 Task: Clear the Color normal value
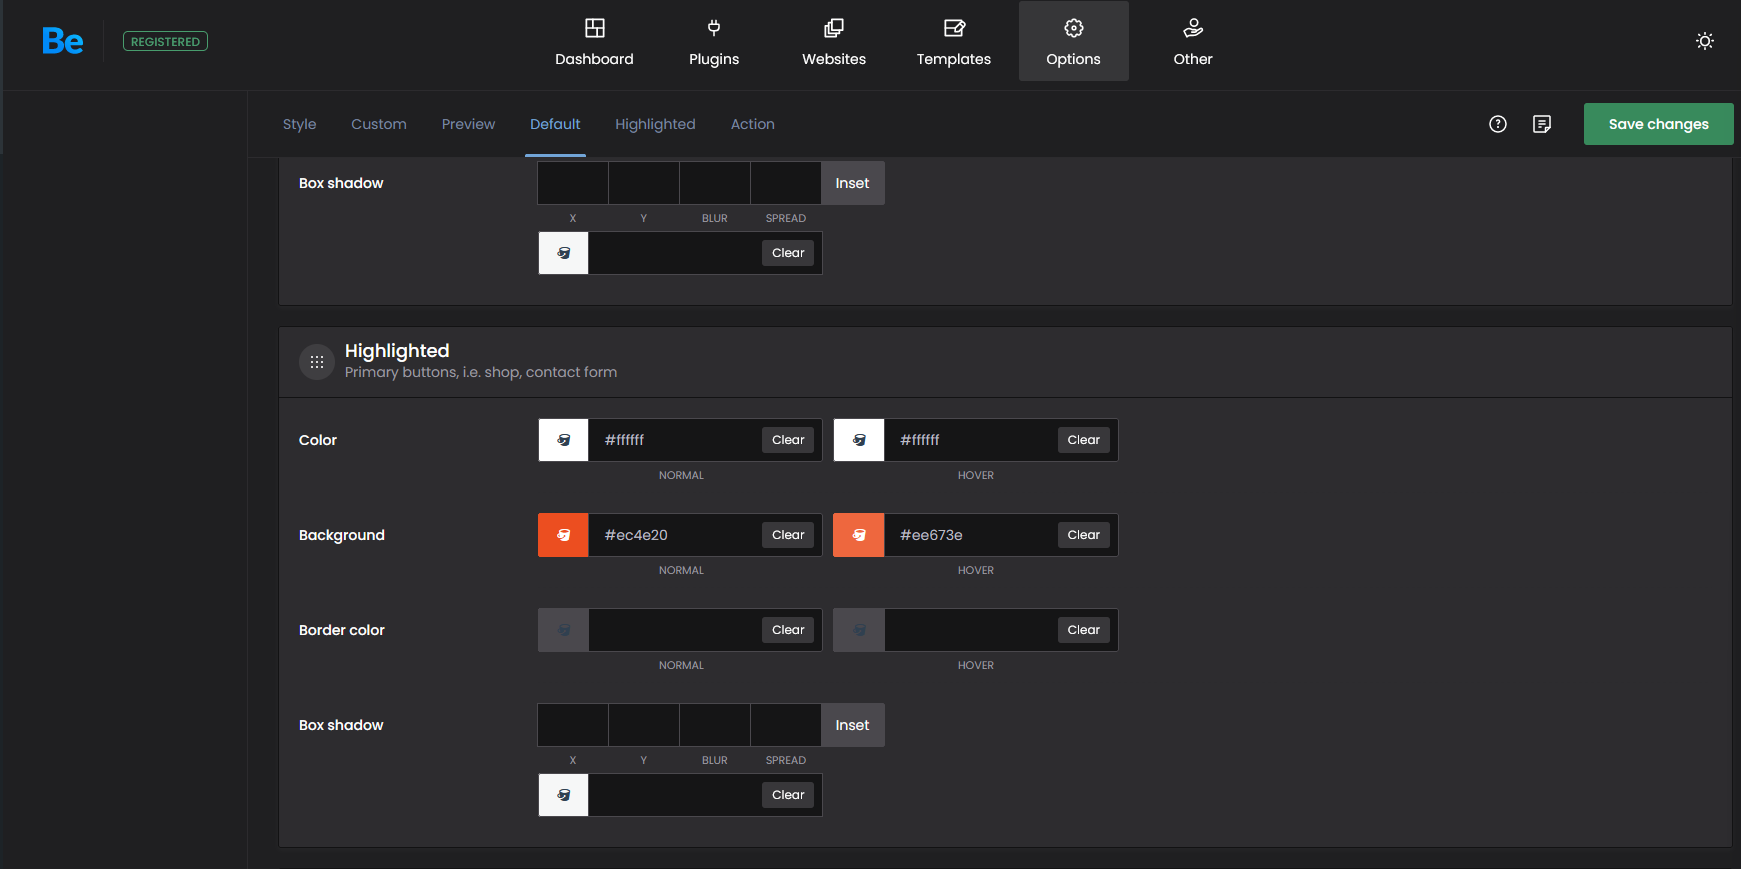[x=788, y=440]
